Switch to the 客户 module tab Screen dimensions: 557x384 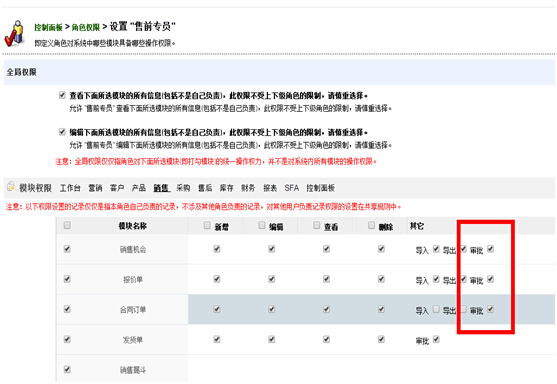117,188
